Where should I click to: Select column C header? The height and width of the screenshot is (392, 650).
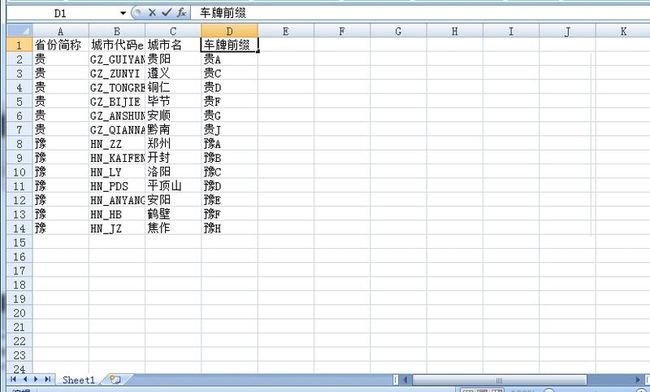(x=173, y=31)
